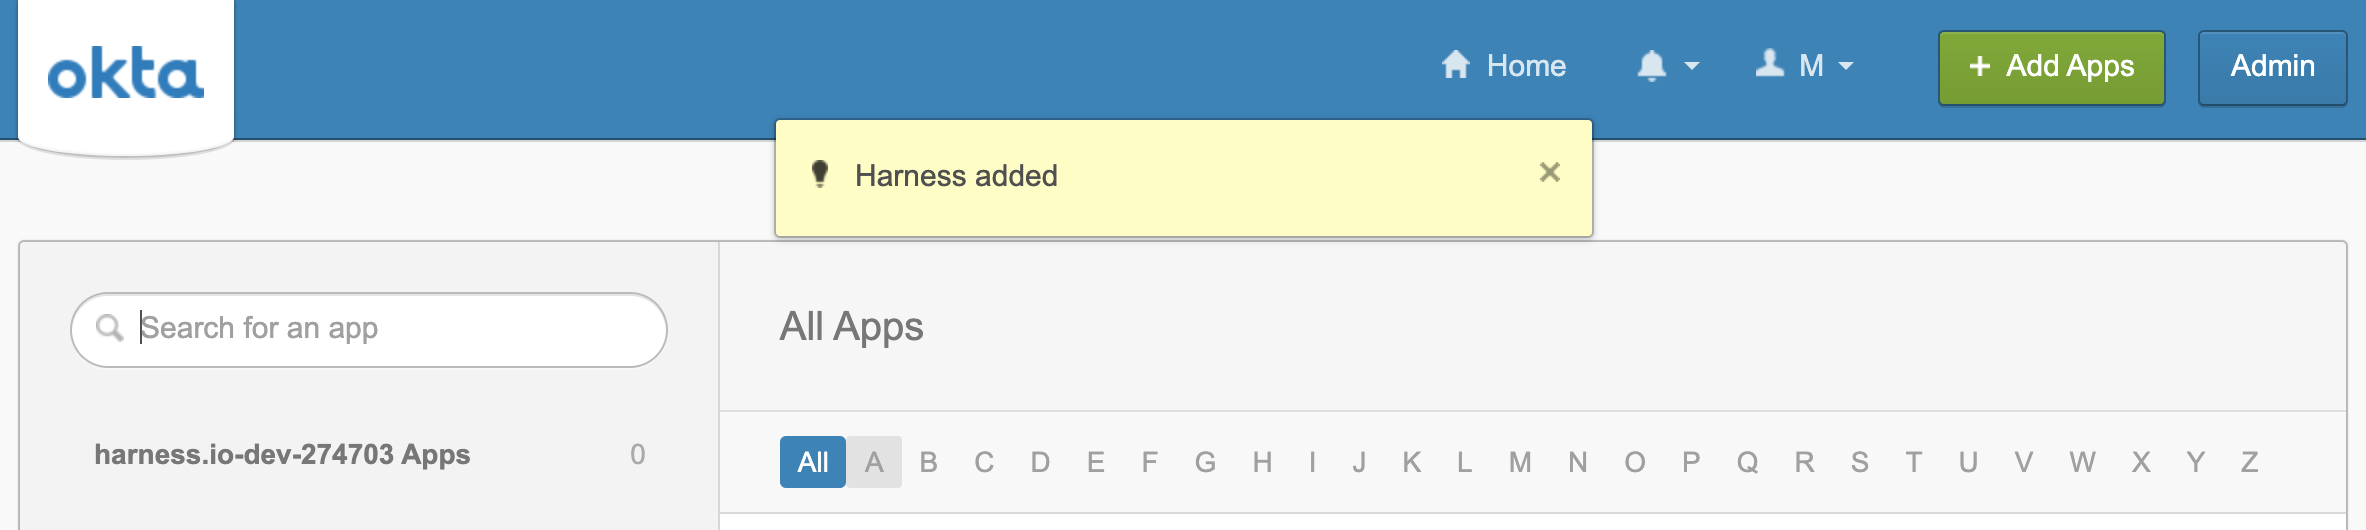The image size is (2366, 530).
Task: Expand the notifications dropdown arrow
Action: coord(1692,66)
